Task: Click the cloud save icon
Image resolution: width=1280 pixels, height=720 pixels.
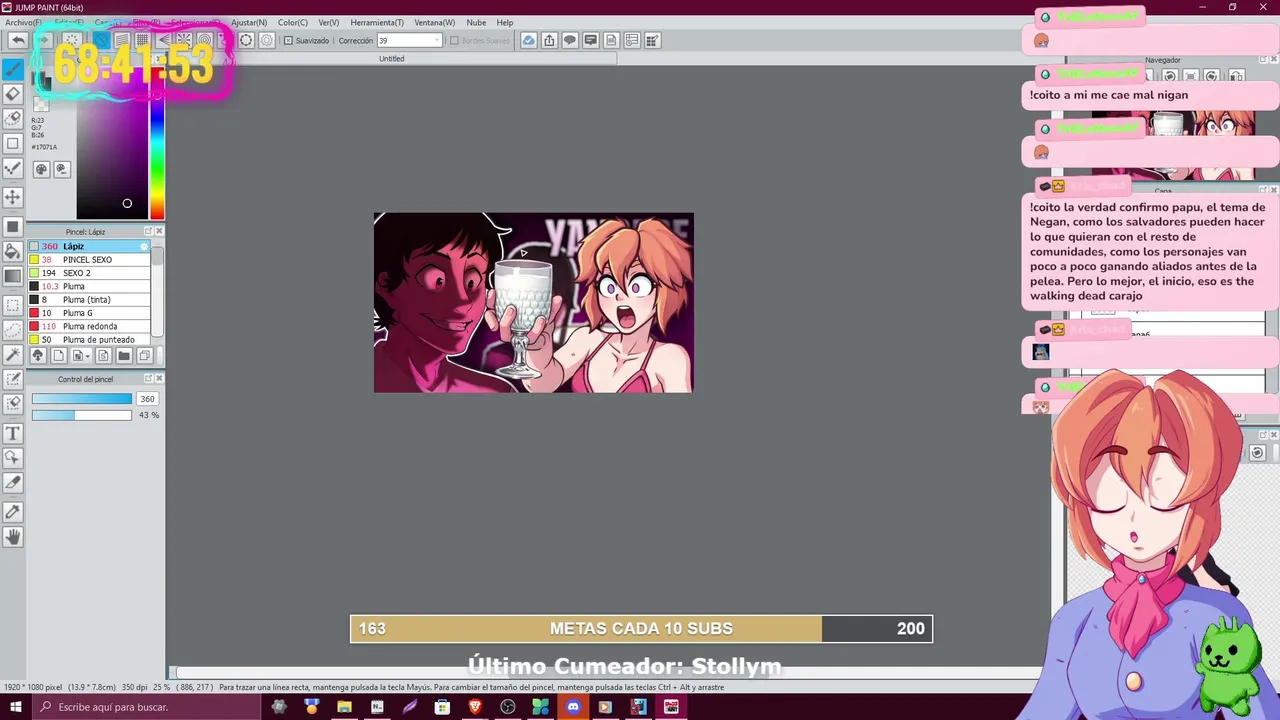Action: [x=528, y=40]
